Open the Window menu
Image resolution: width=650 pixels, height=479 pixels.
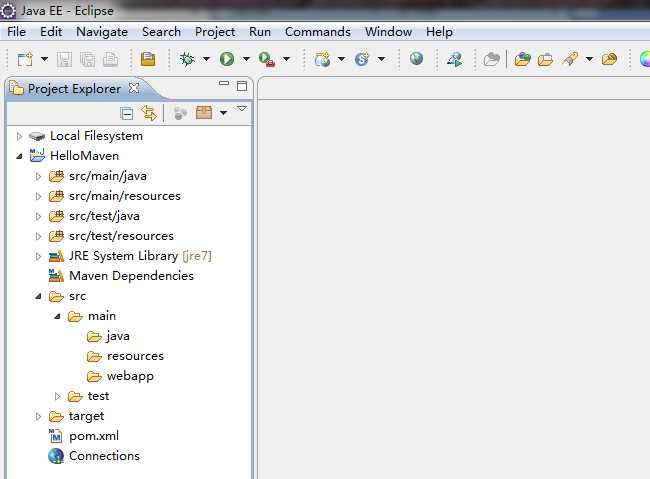pyautogui.click(x=388, y=32)
